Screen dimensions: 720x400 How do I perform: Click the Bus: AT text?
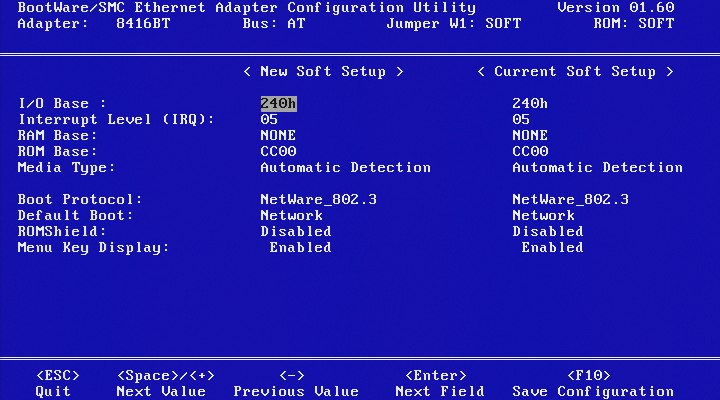pyautogui.click(x=274, y=24)
